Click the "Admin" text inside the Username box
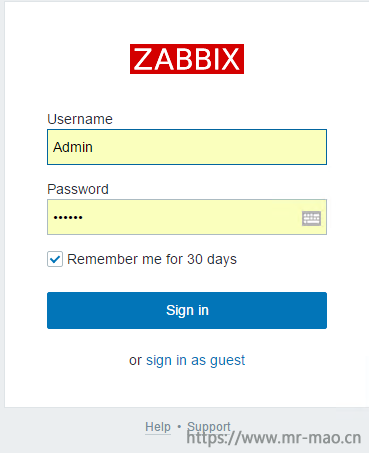Screen dimensions: 369x453 click(73, 147)
